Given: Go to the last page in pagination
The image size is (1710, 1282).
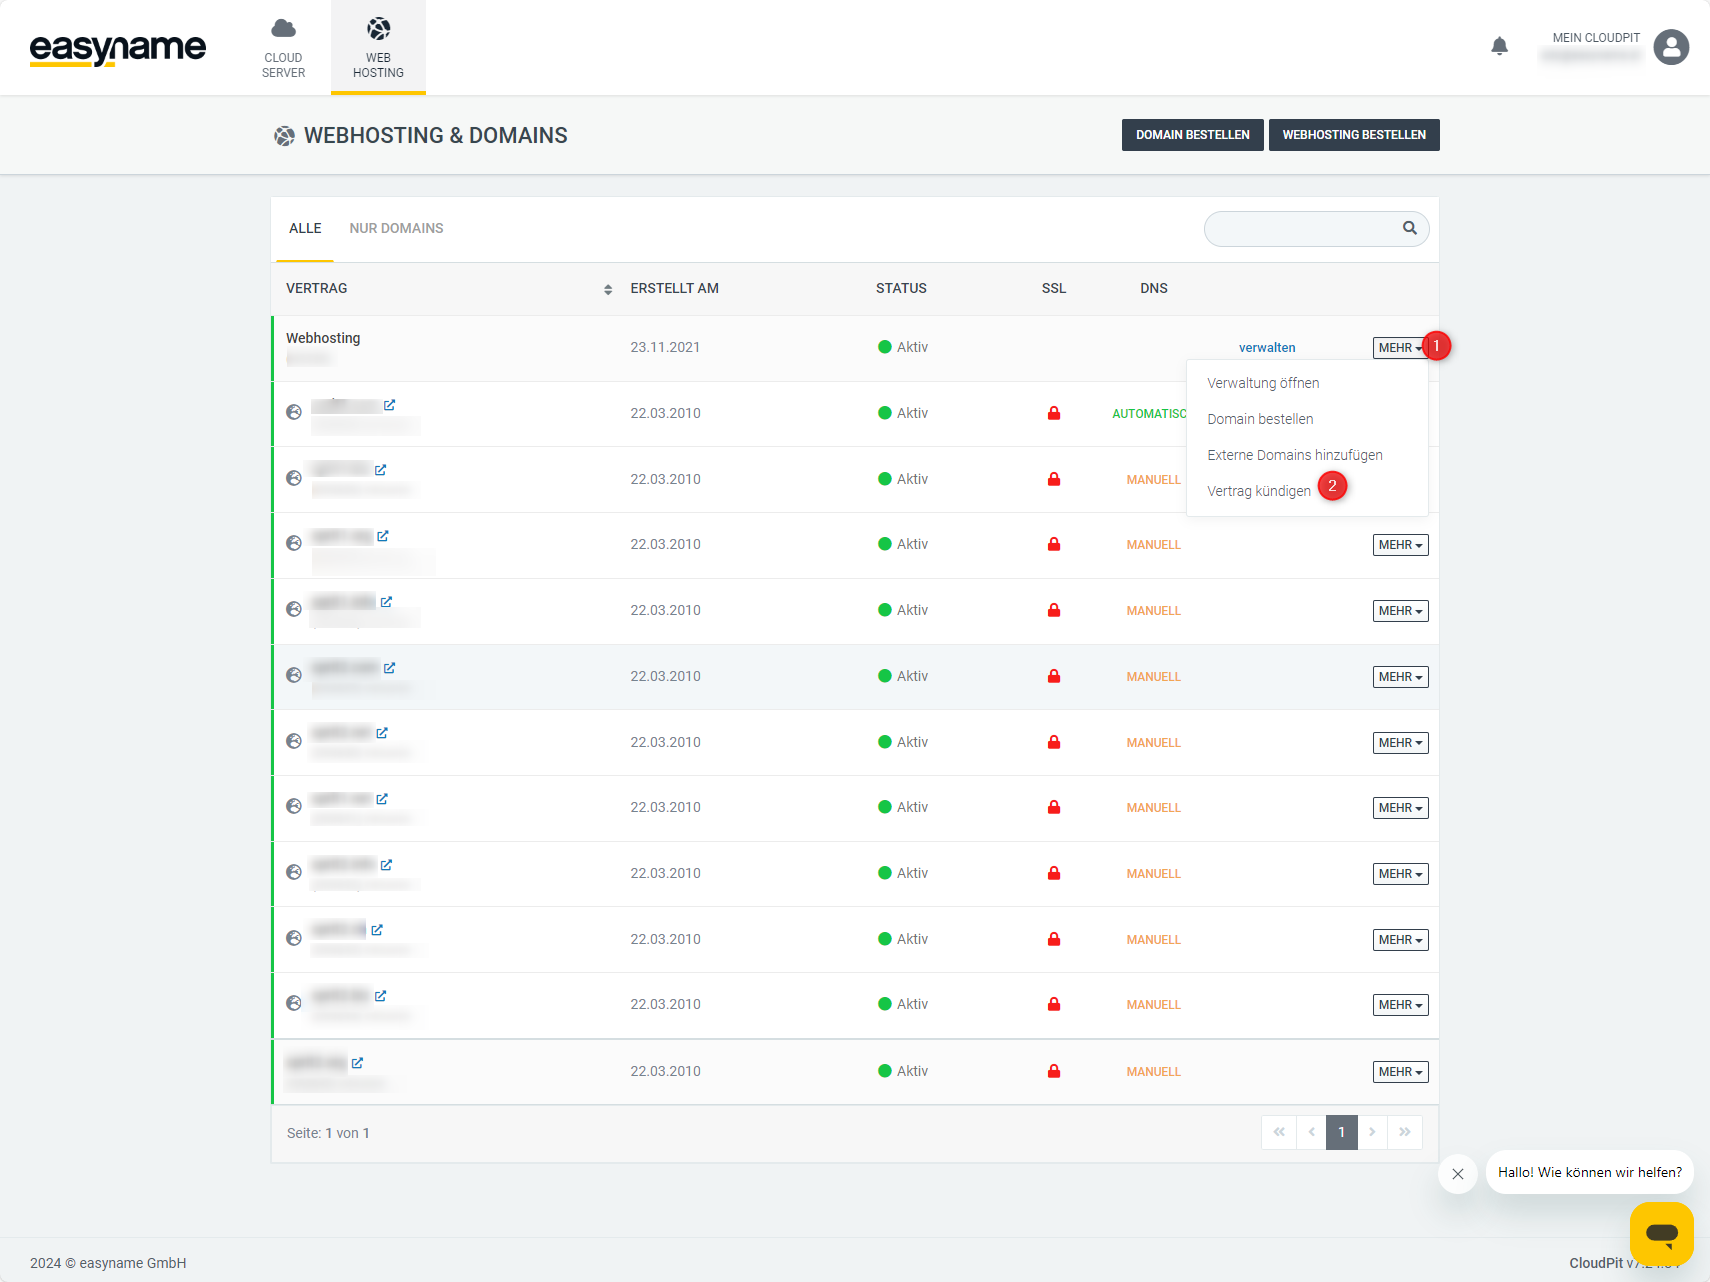Looking at the screenshot, I should point(1404,1132).
